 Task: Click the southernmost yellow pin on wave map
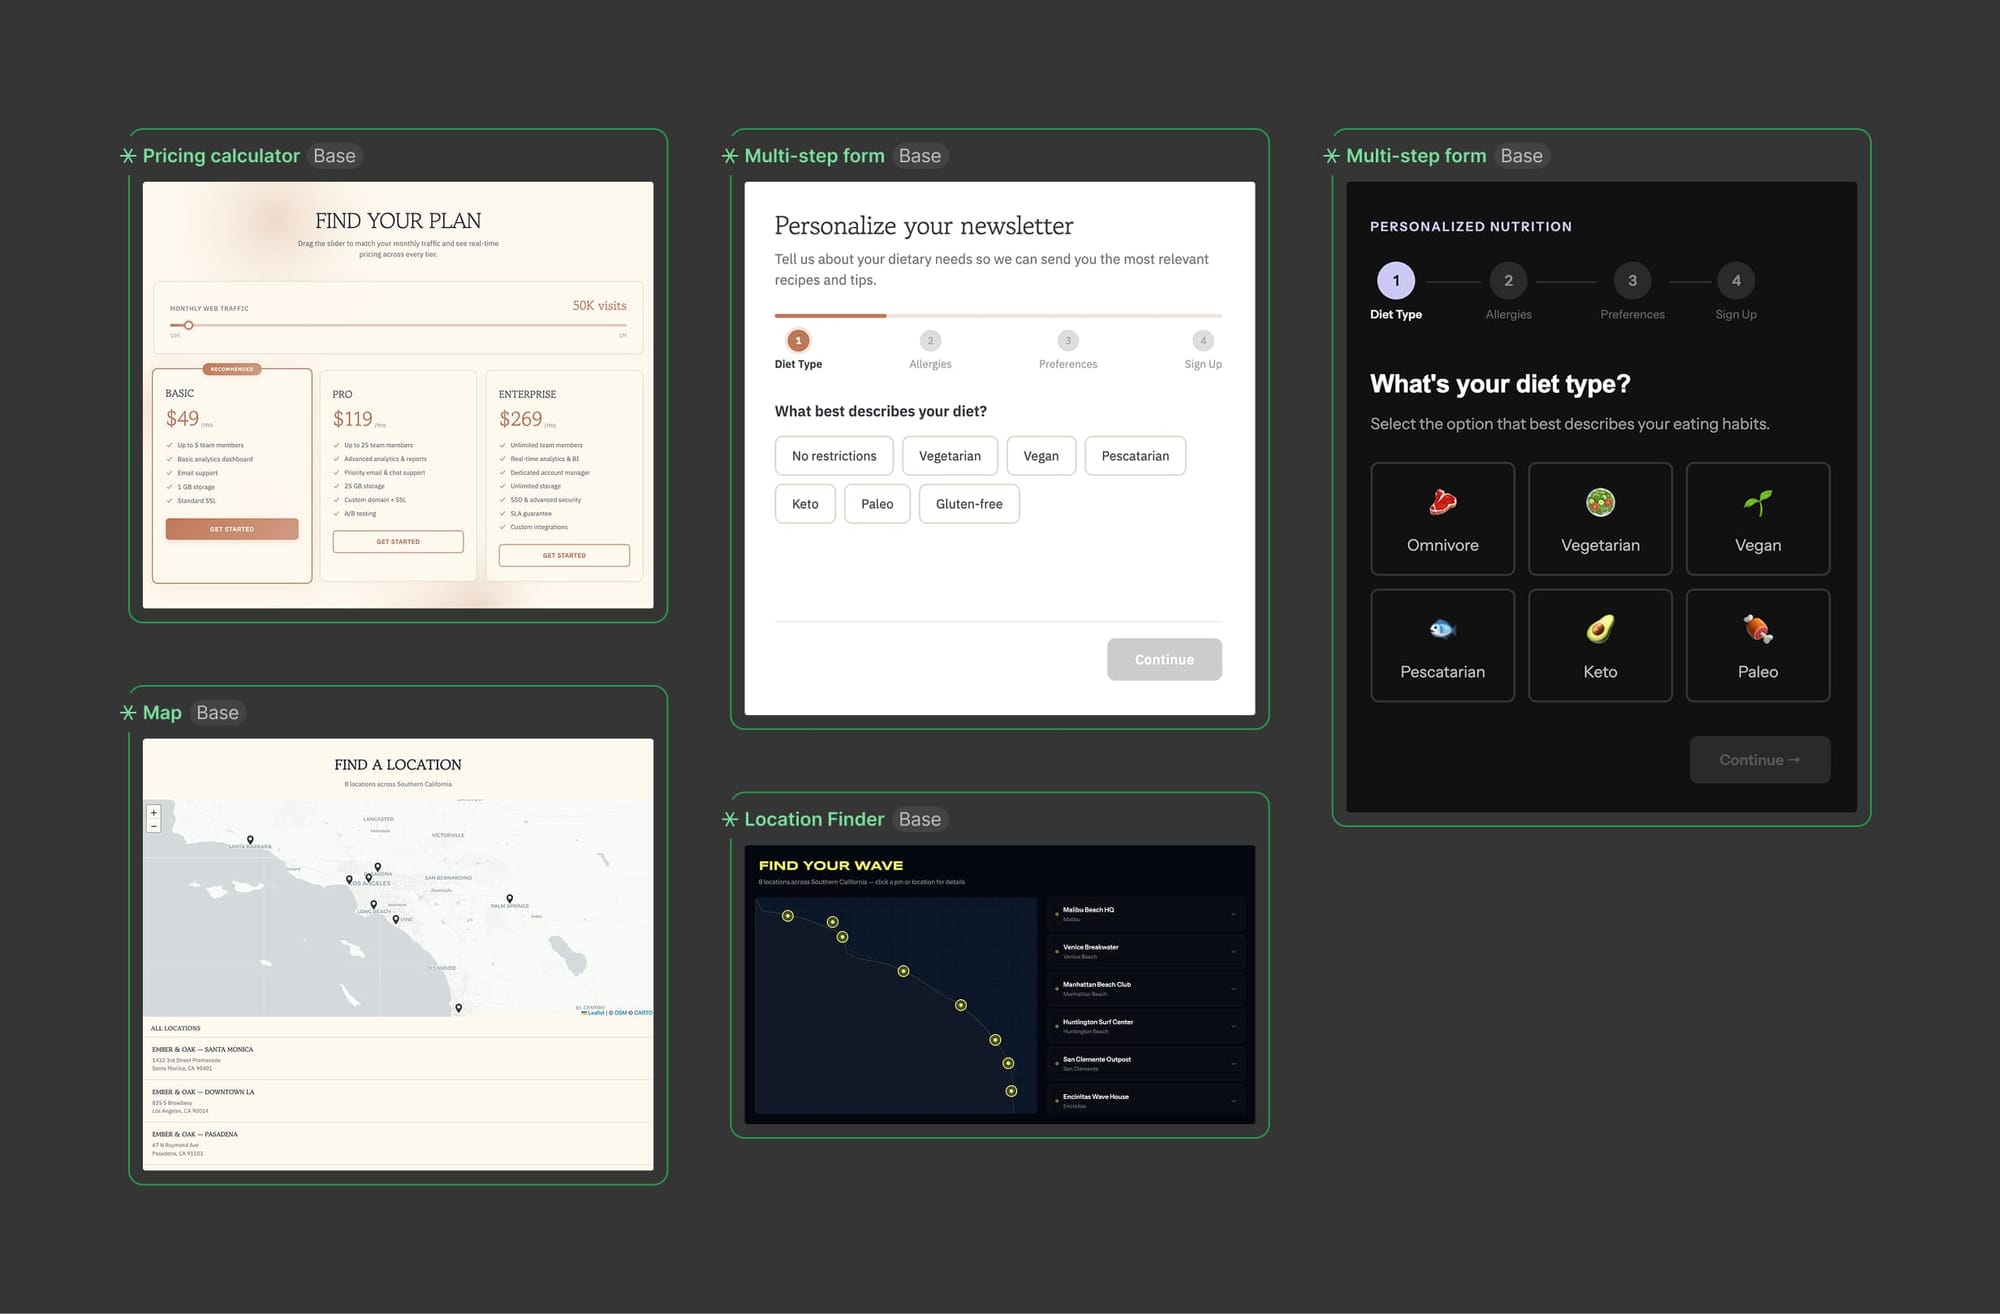click(x=1011, y=1091)
